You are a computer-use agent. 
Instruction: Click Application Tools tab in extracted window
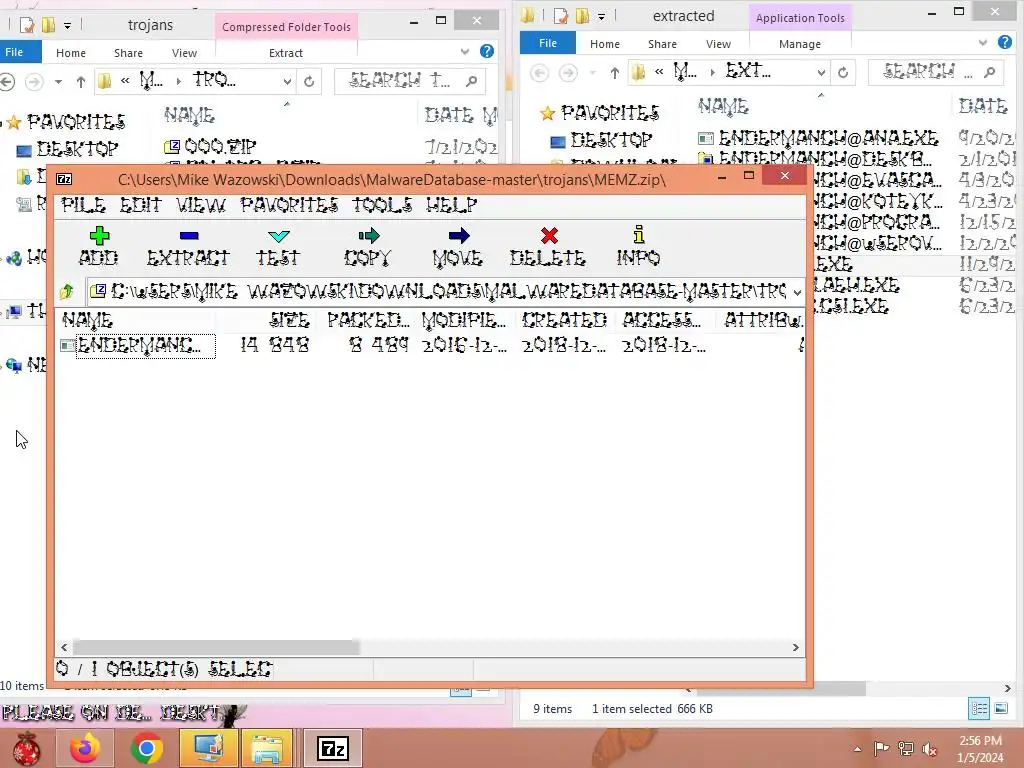coord(800,18)
